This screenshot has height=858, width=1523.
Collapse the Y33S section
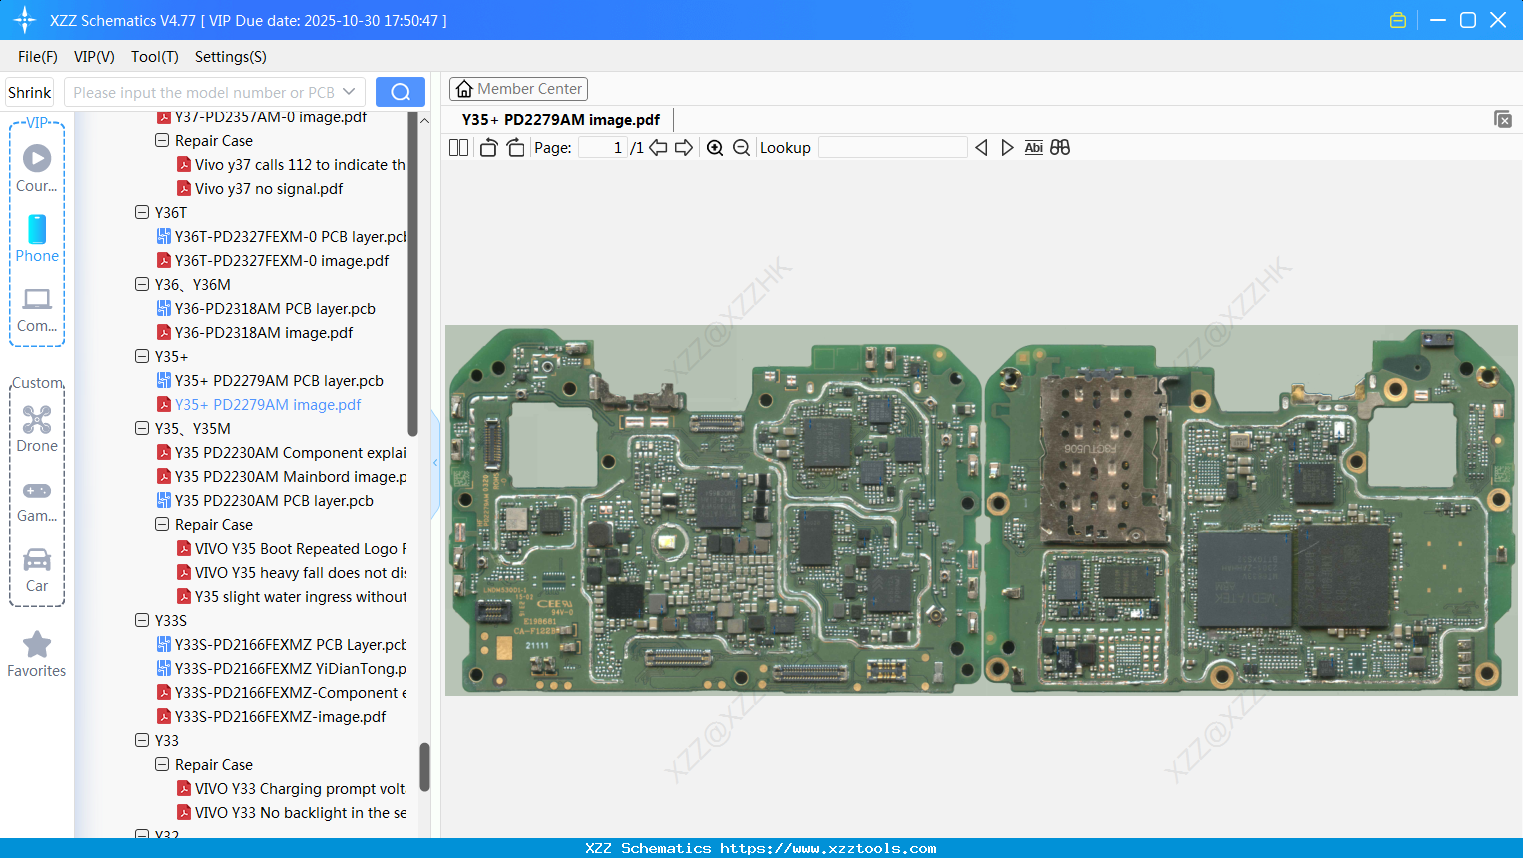click(142, 620)
